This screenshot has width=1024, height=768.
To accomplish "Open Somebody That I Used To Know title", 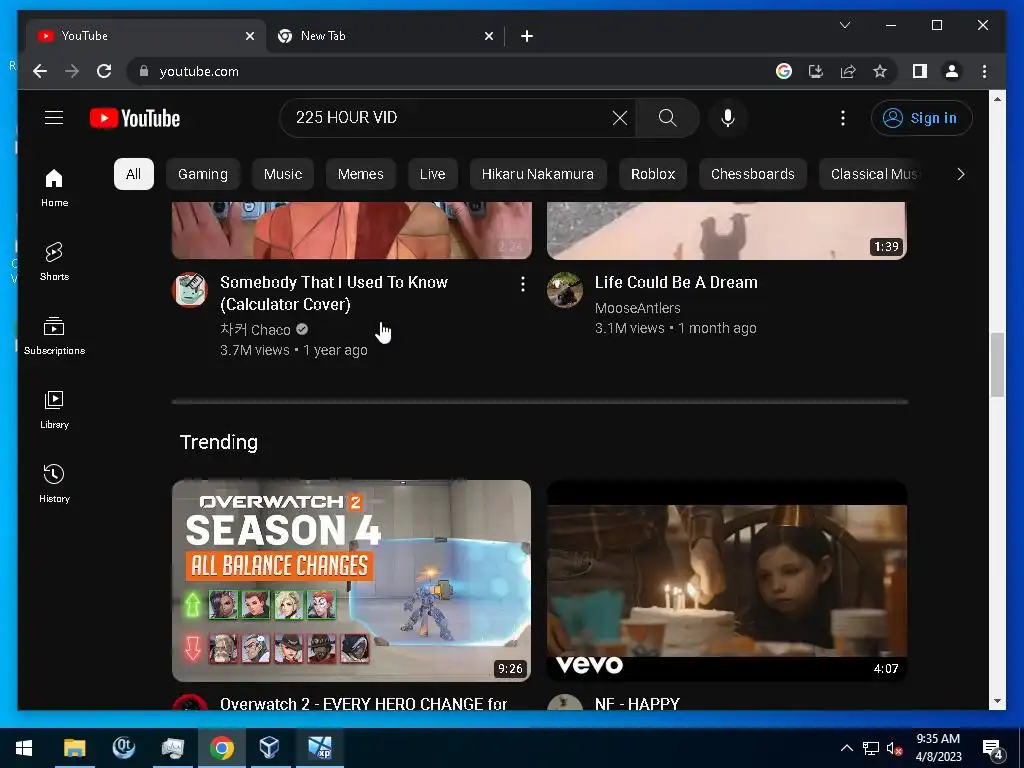I will point(334,293).
